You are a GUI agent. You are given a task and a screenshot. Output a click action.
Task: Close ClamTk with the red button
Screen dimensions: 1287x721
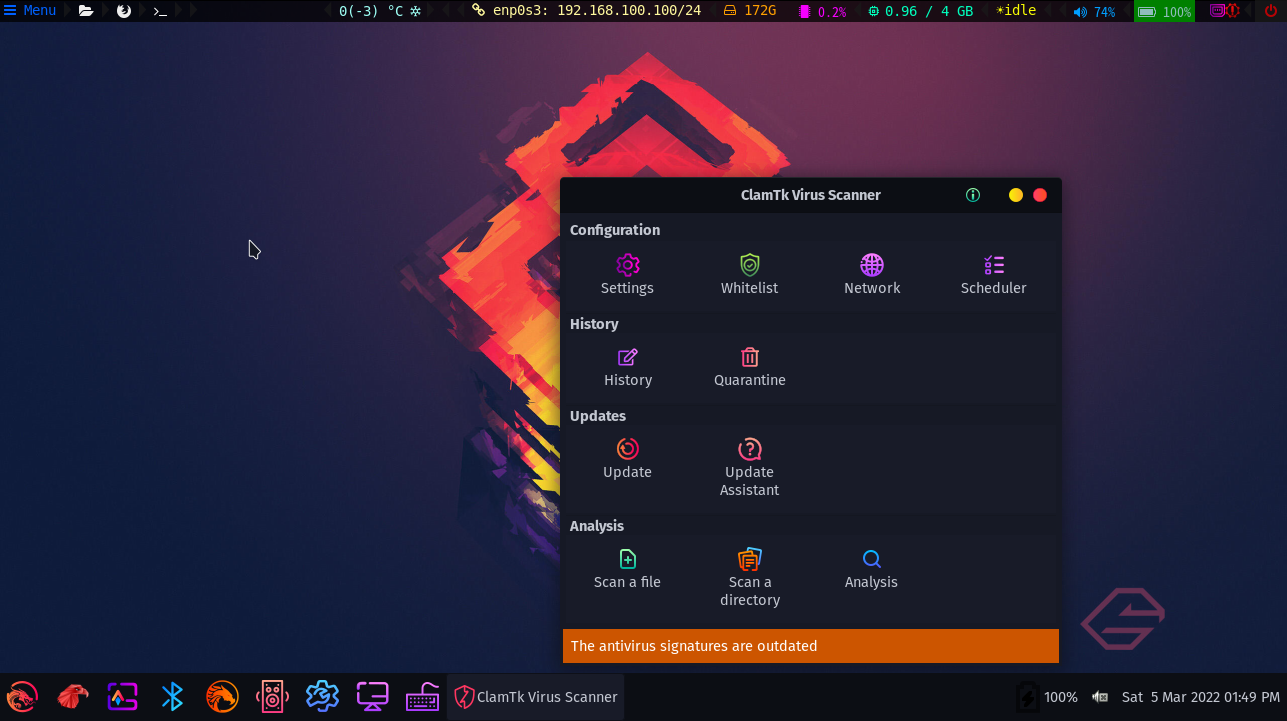coord(1040,195)
